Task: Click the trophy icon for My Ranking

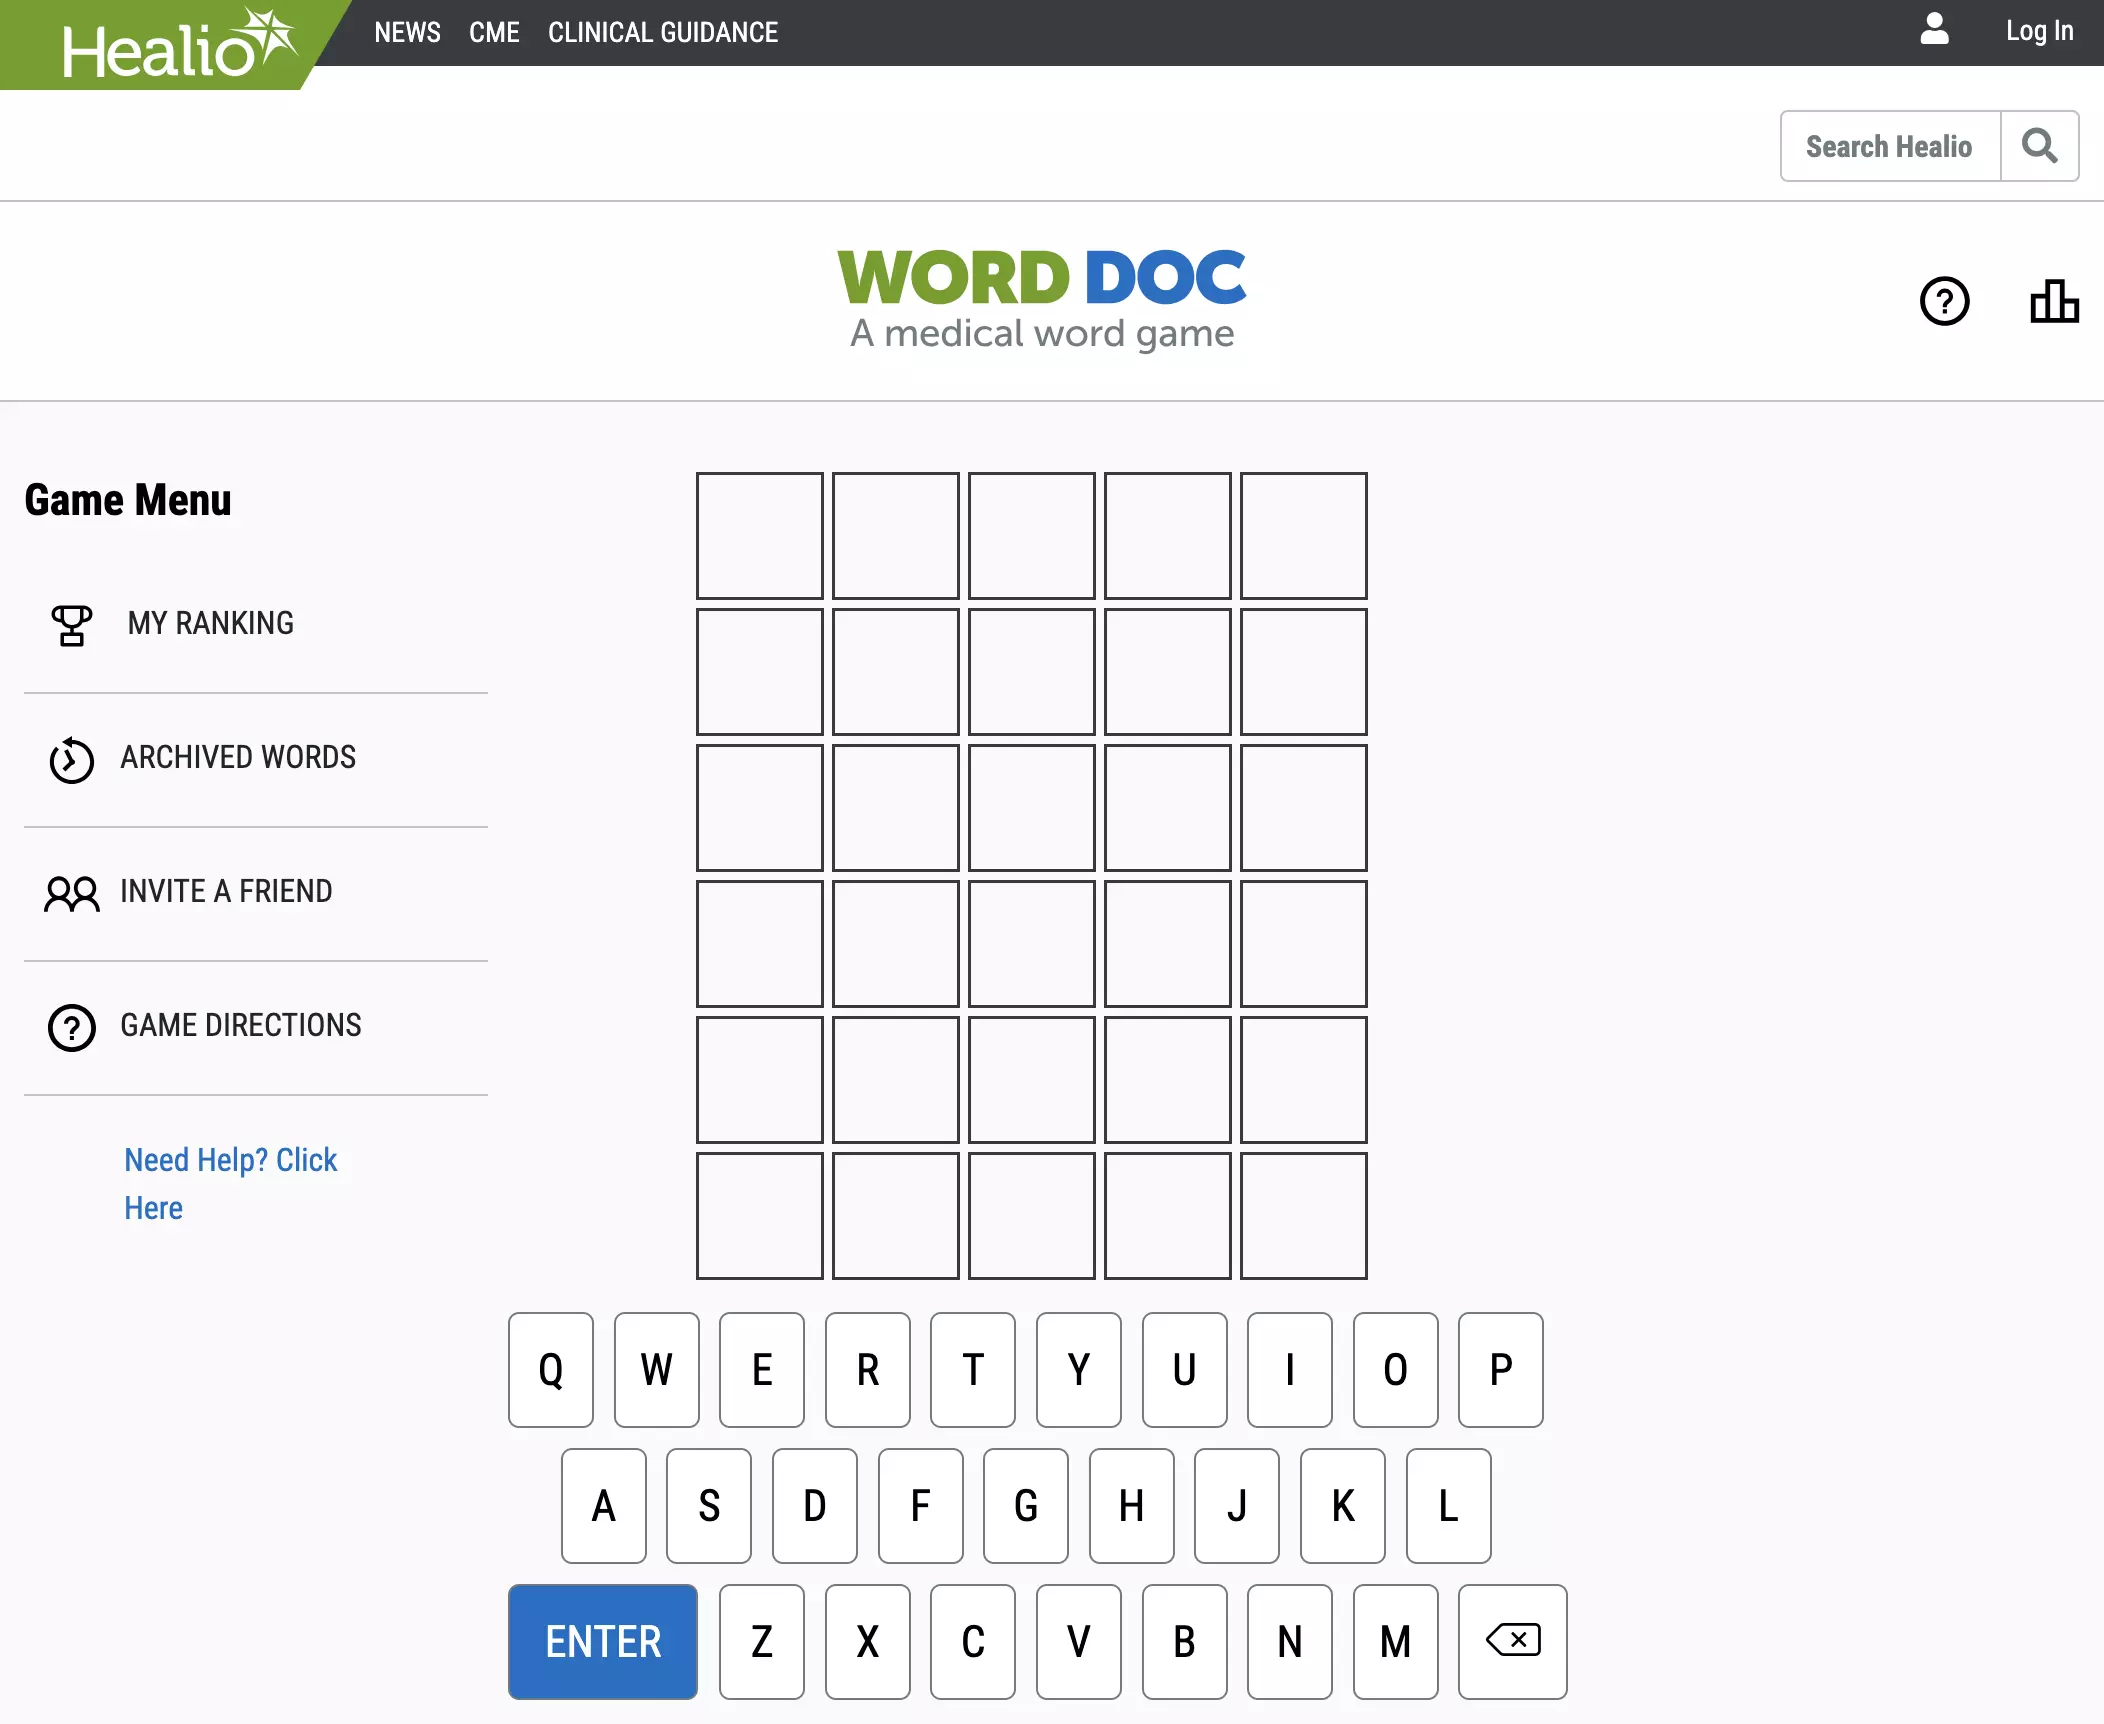Action: pyautogui.click(x=71, y=625)
